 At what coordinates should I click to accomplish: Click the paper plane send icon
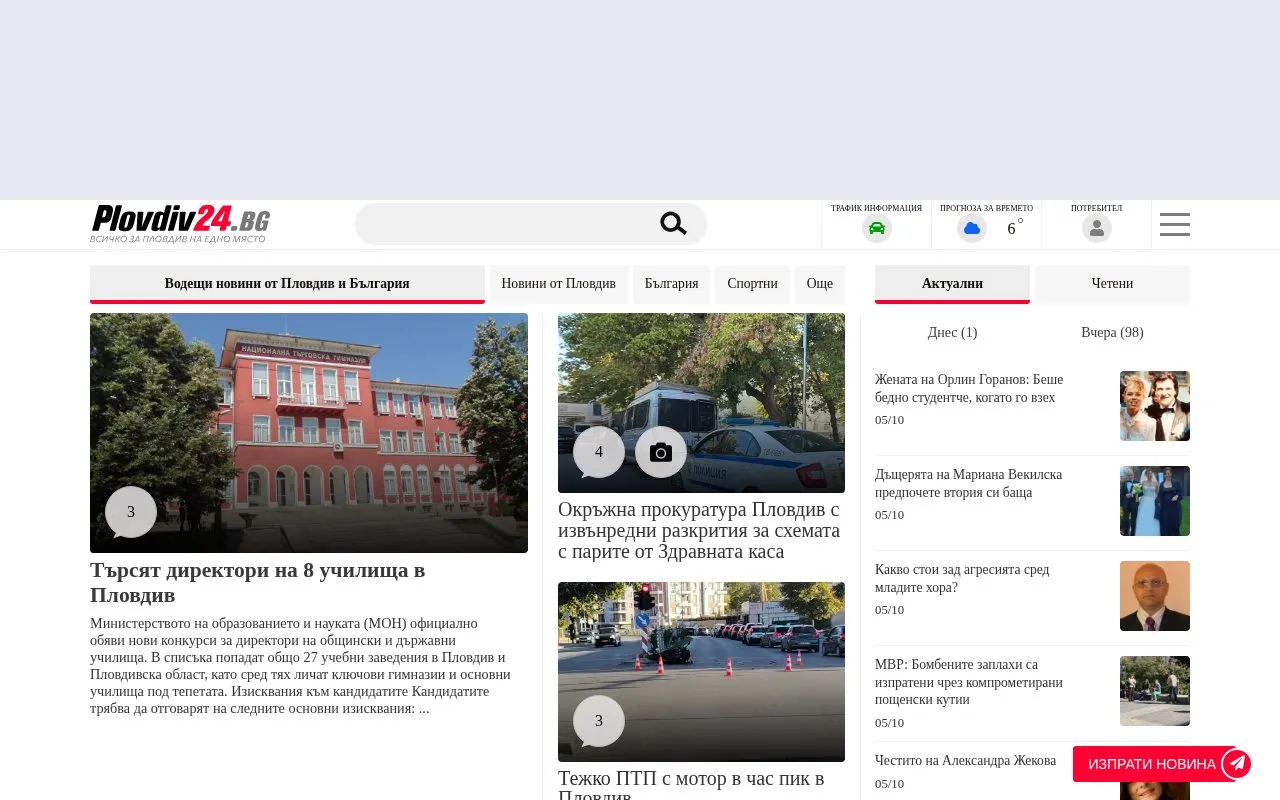1237,764
